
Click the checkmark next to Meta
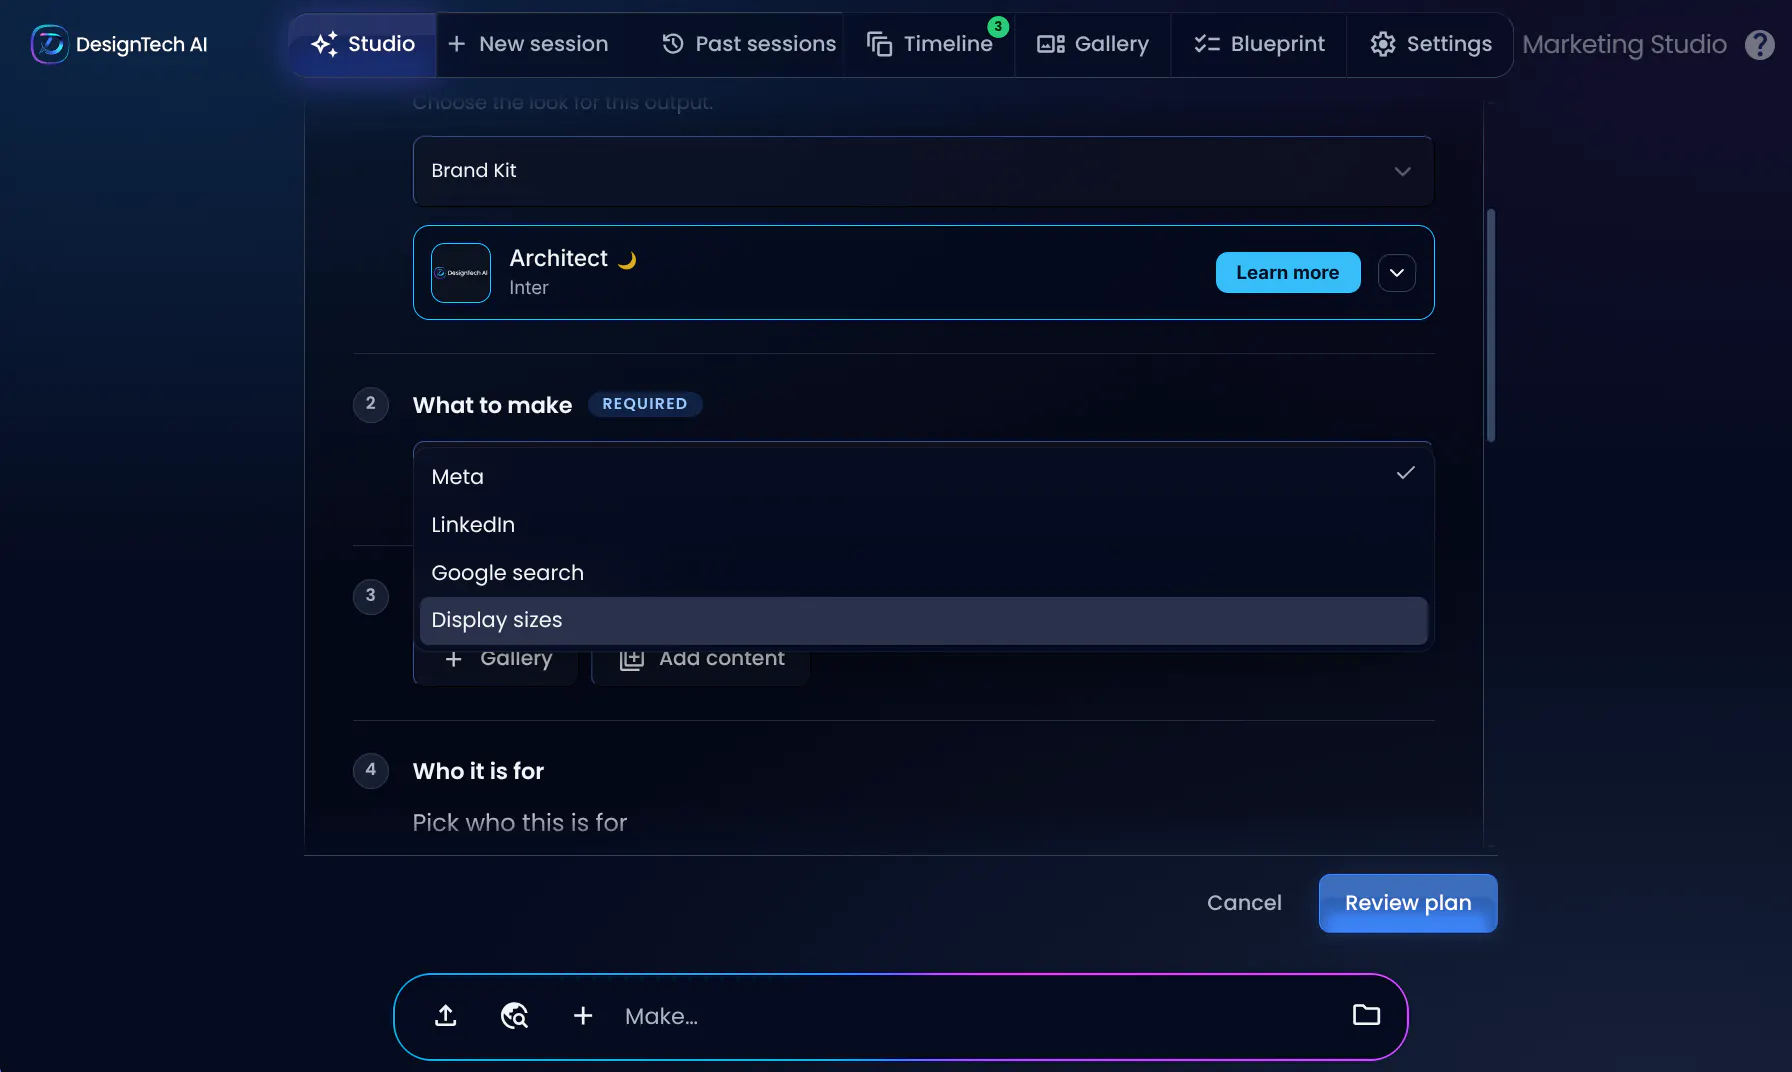click(x=1405, y=473)
